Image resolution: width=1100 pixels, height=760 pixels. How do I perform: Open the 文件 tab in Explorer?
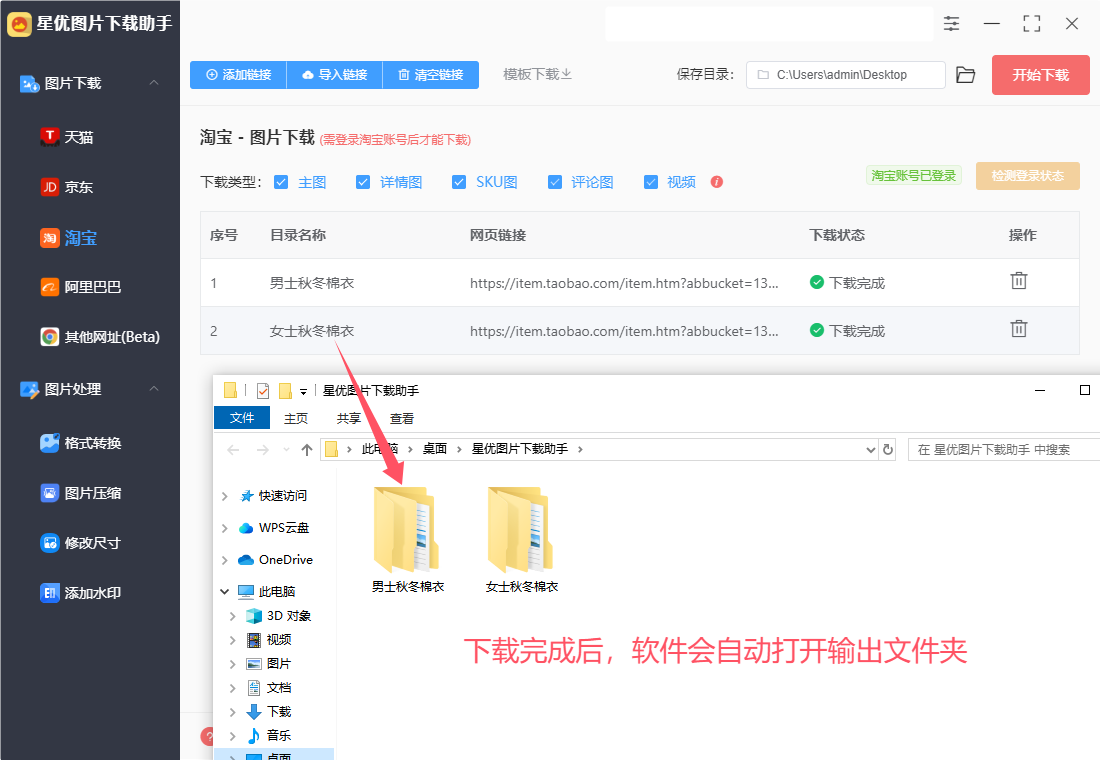pyautogui.click(x=242, y=418)
